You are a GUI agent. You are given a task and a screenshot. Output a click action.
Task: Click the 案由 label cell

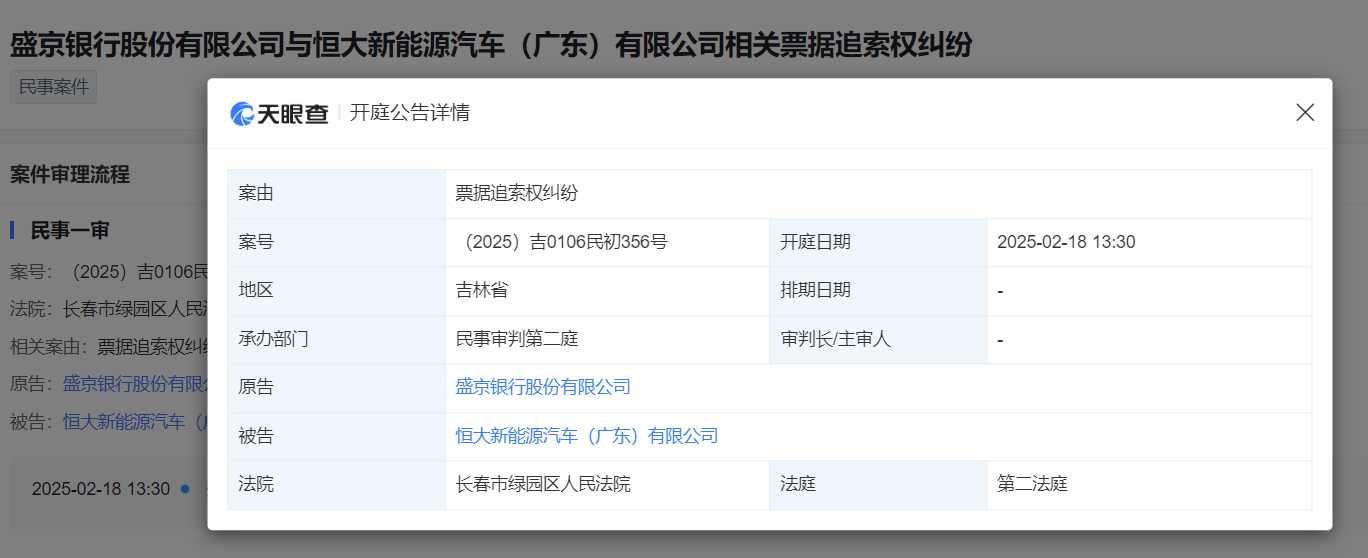[x=337, y=194]
